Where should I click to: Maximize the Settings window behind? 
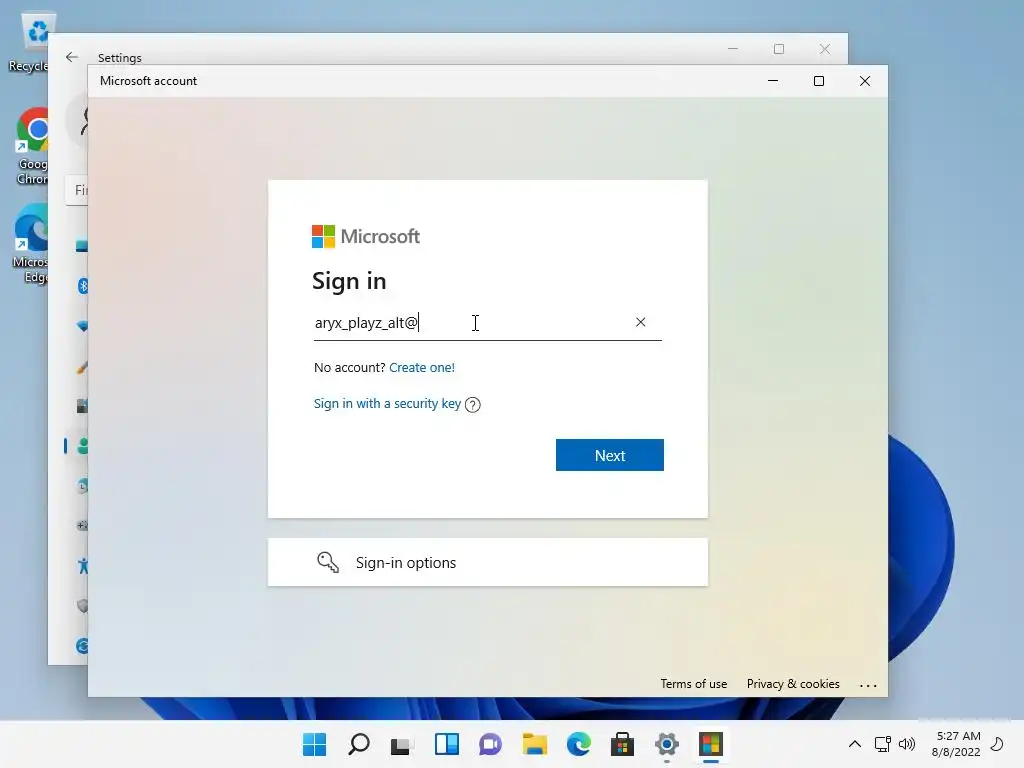pyautogui.click(x=778, y=49)
